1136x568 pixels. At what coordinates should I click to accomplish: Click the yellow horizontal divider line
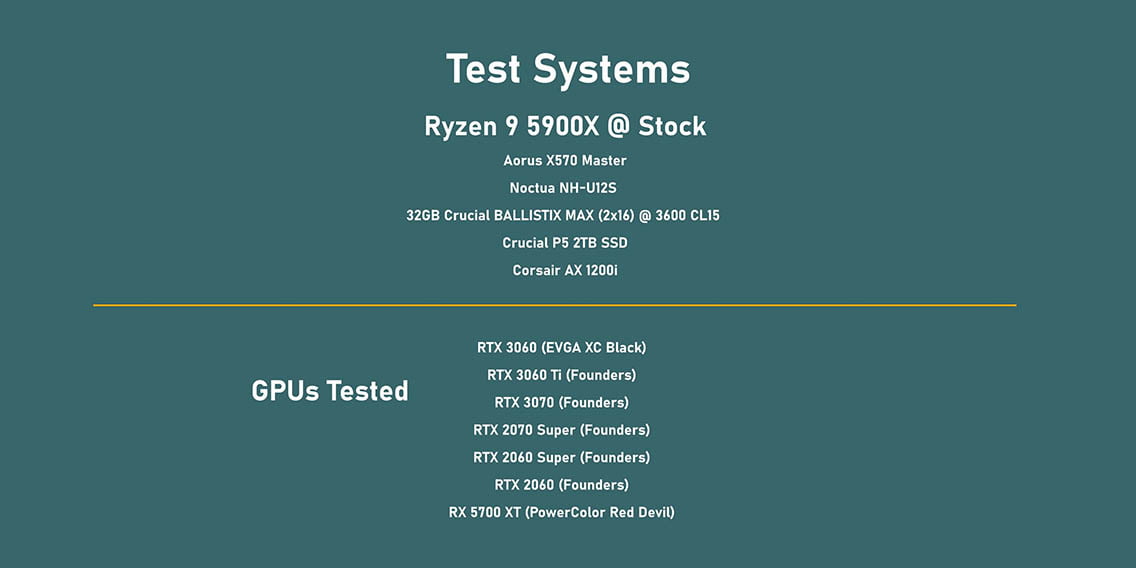[x=554, y=305]
